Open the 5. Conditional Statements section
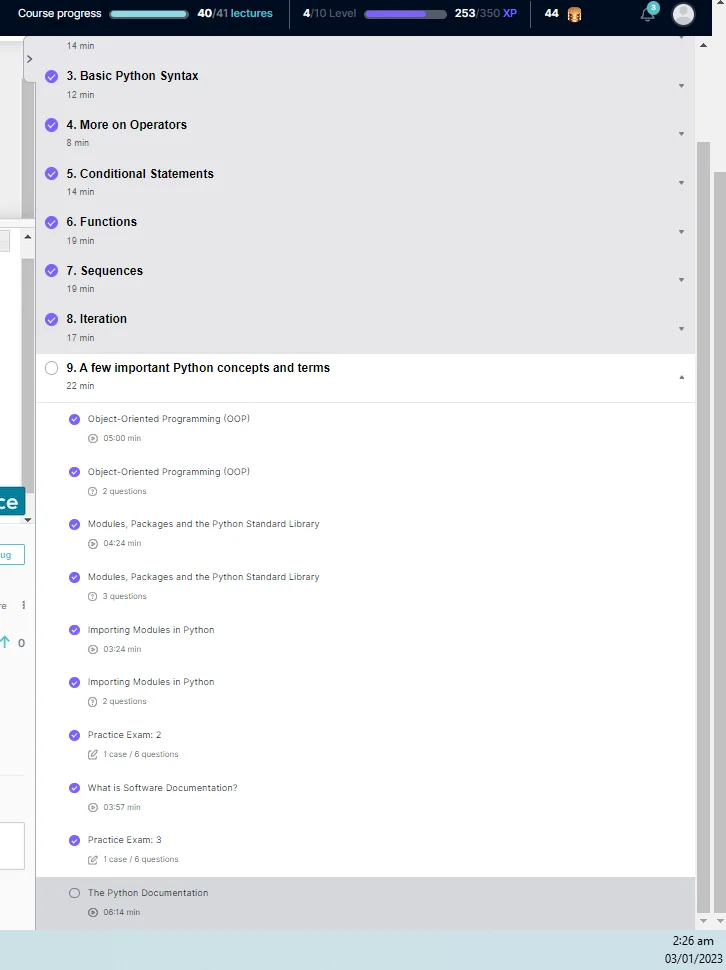Image resolution: width=726 pixels, height=970 pixels. pyautogui.click(x=140, y=174)
